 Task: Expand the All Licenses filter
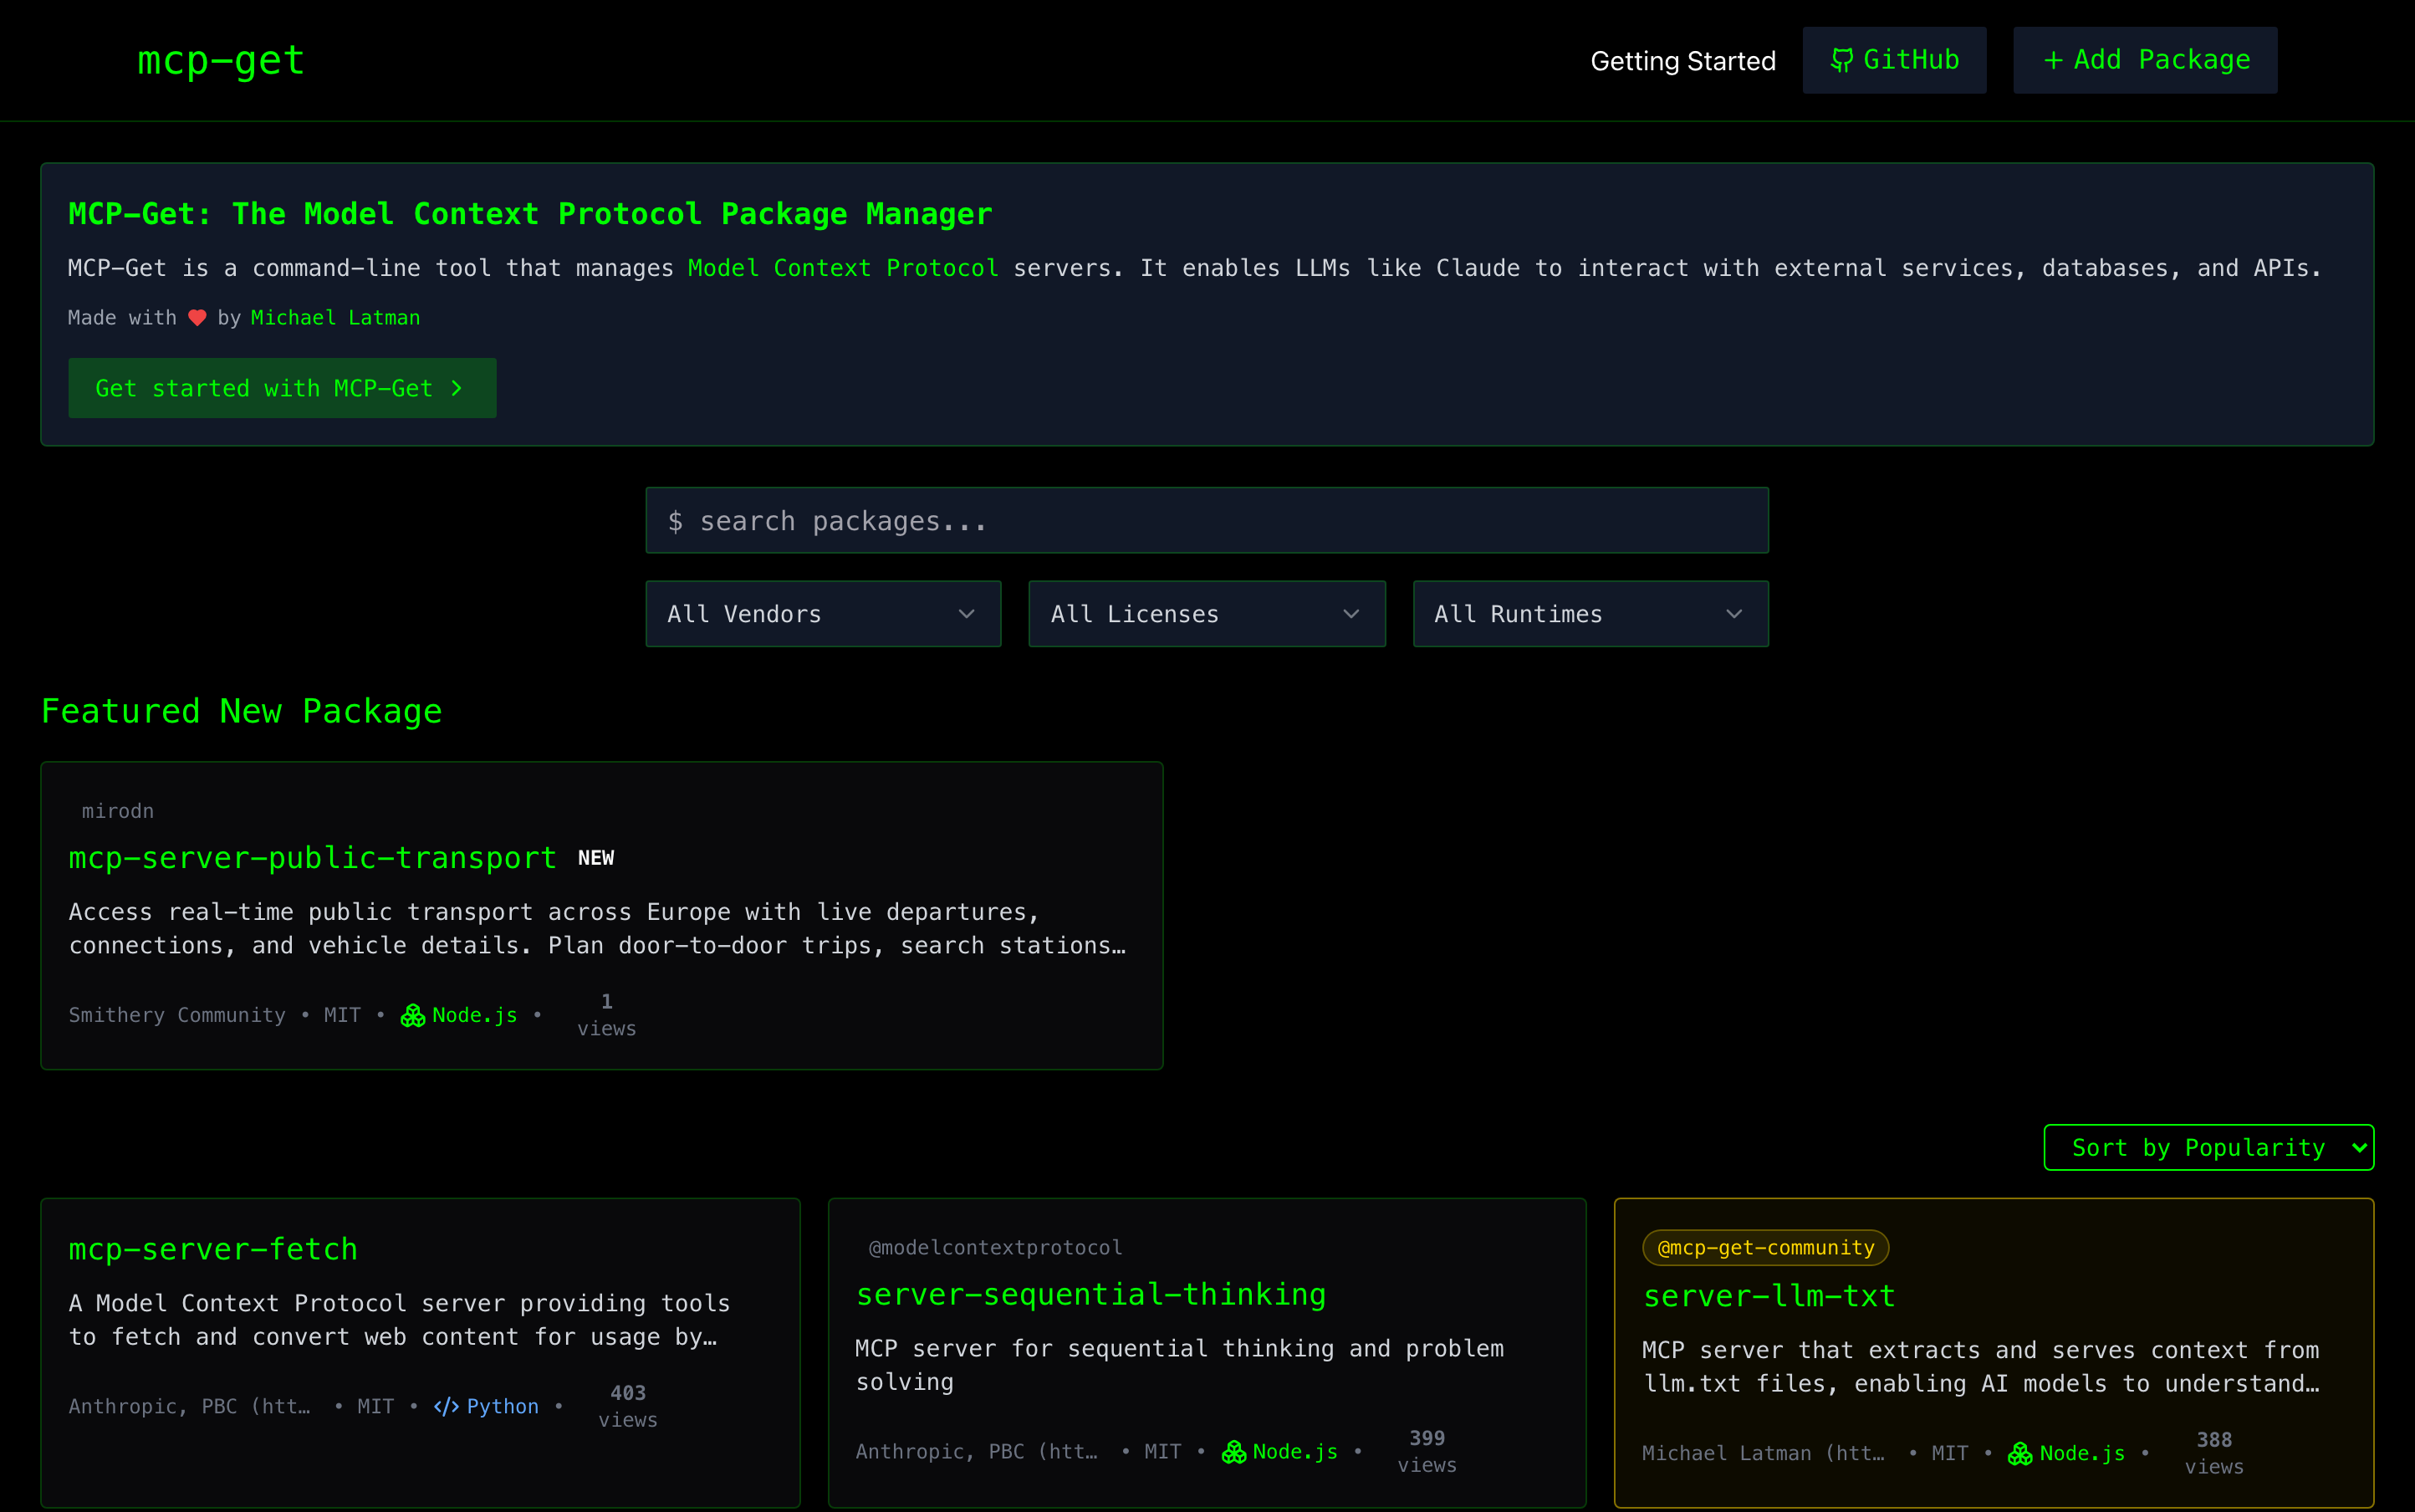pyautogui.click(x=1206, y=614)
